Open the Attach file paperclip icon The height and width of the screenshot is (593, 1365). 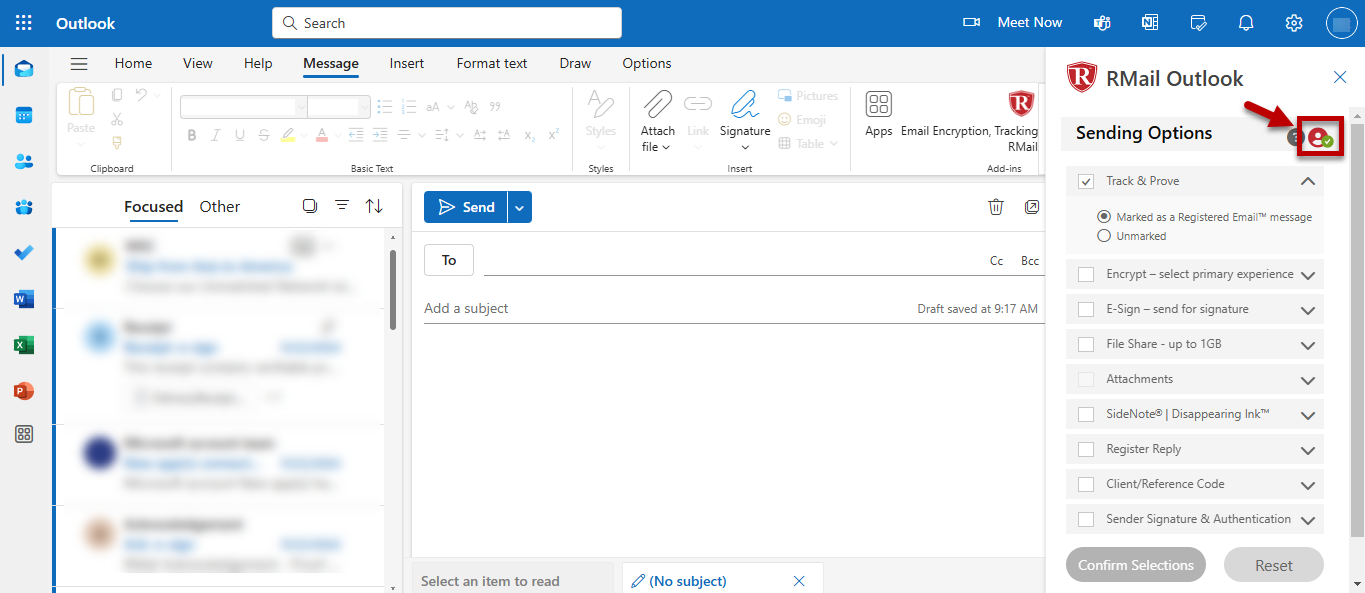657,104
